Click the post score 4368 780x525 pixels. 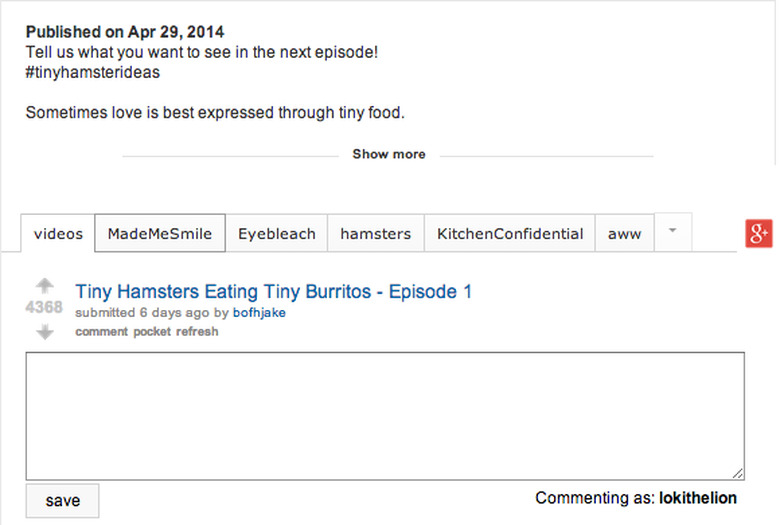point(44,308)
